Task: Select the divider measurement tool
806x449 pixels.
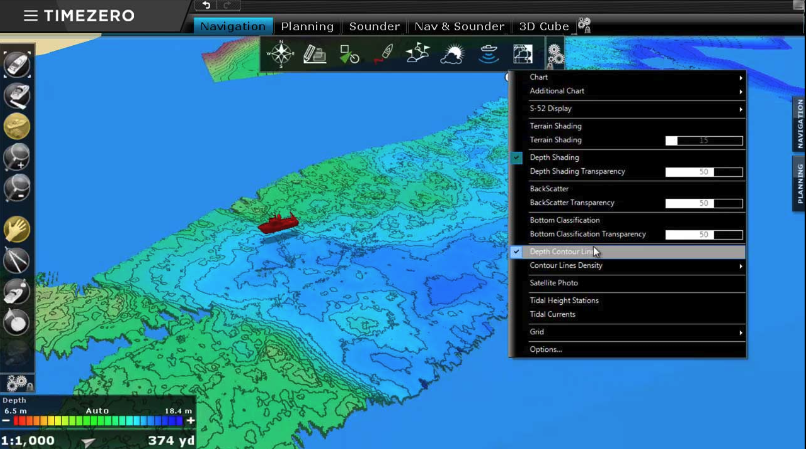Action: [x=17, y=261]
